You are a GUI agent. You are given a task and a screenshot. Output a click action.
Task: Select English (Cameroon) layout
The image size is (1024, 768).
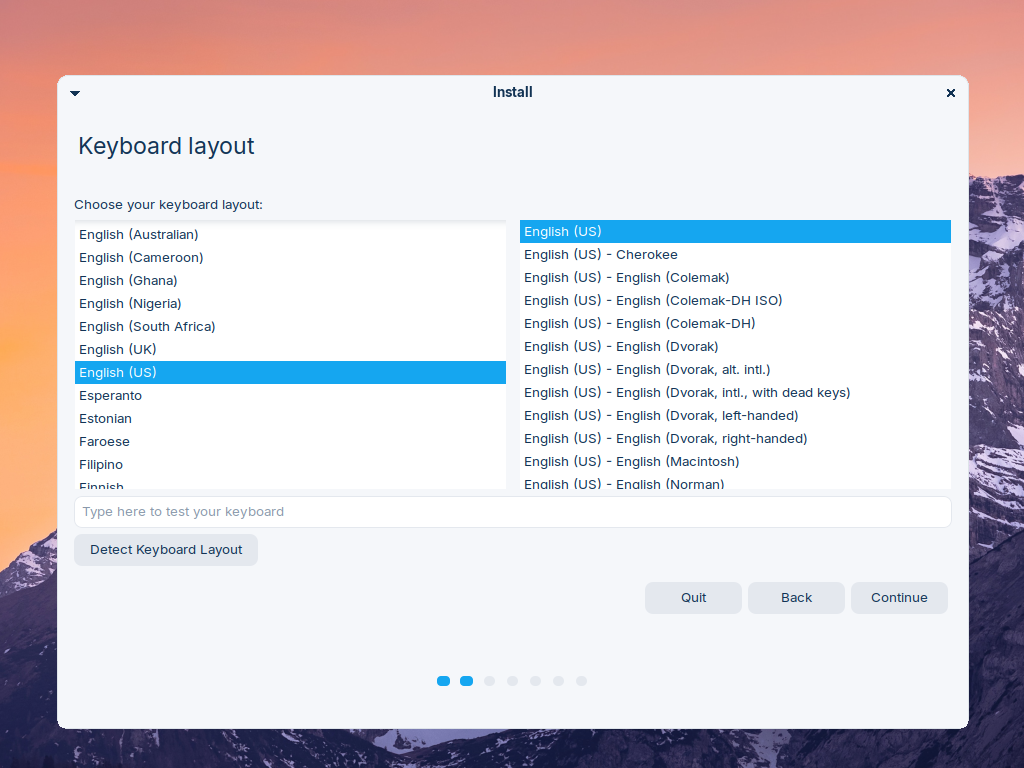[x=290, y=257]
